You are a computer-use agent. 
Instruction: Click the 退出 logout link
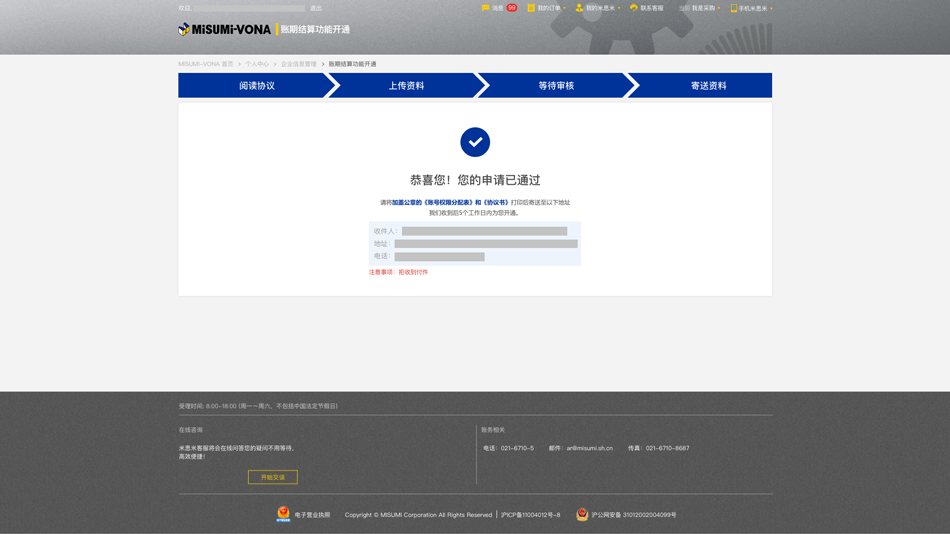(316, 8)
